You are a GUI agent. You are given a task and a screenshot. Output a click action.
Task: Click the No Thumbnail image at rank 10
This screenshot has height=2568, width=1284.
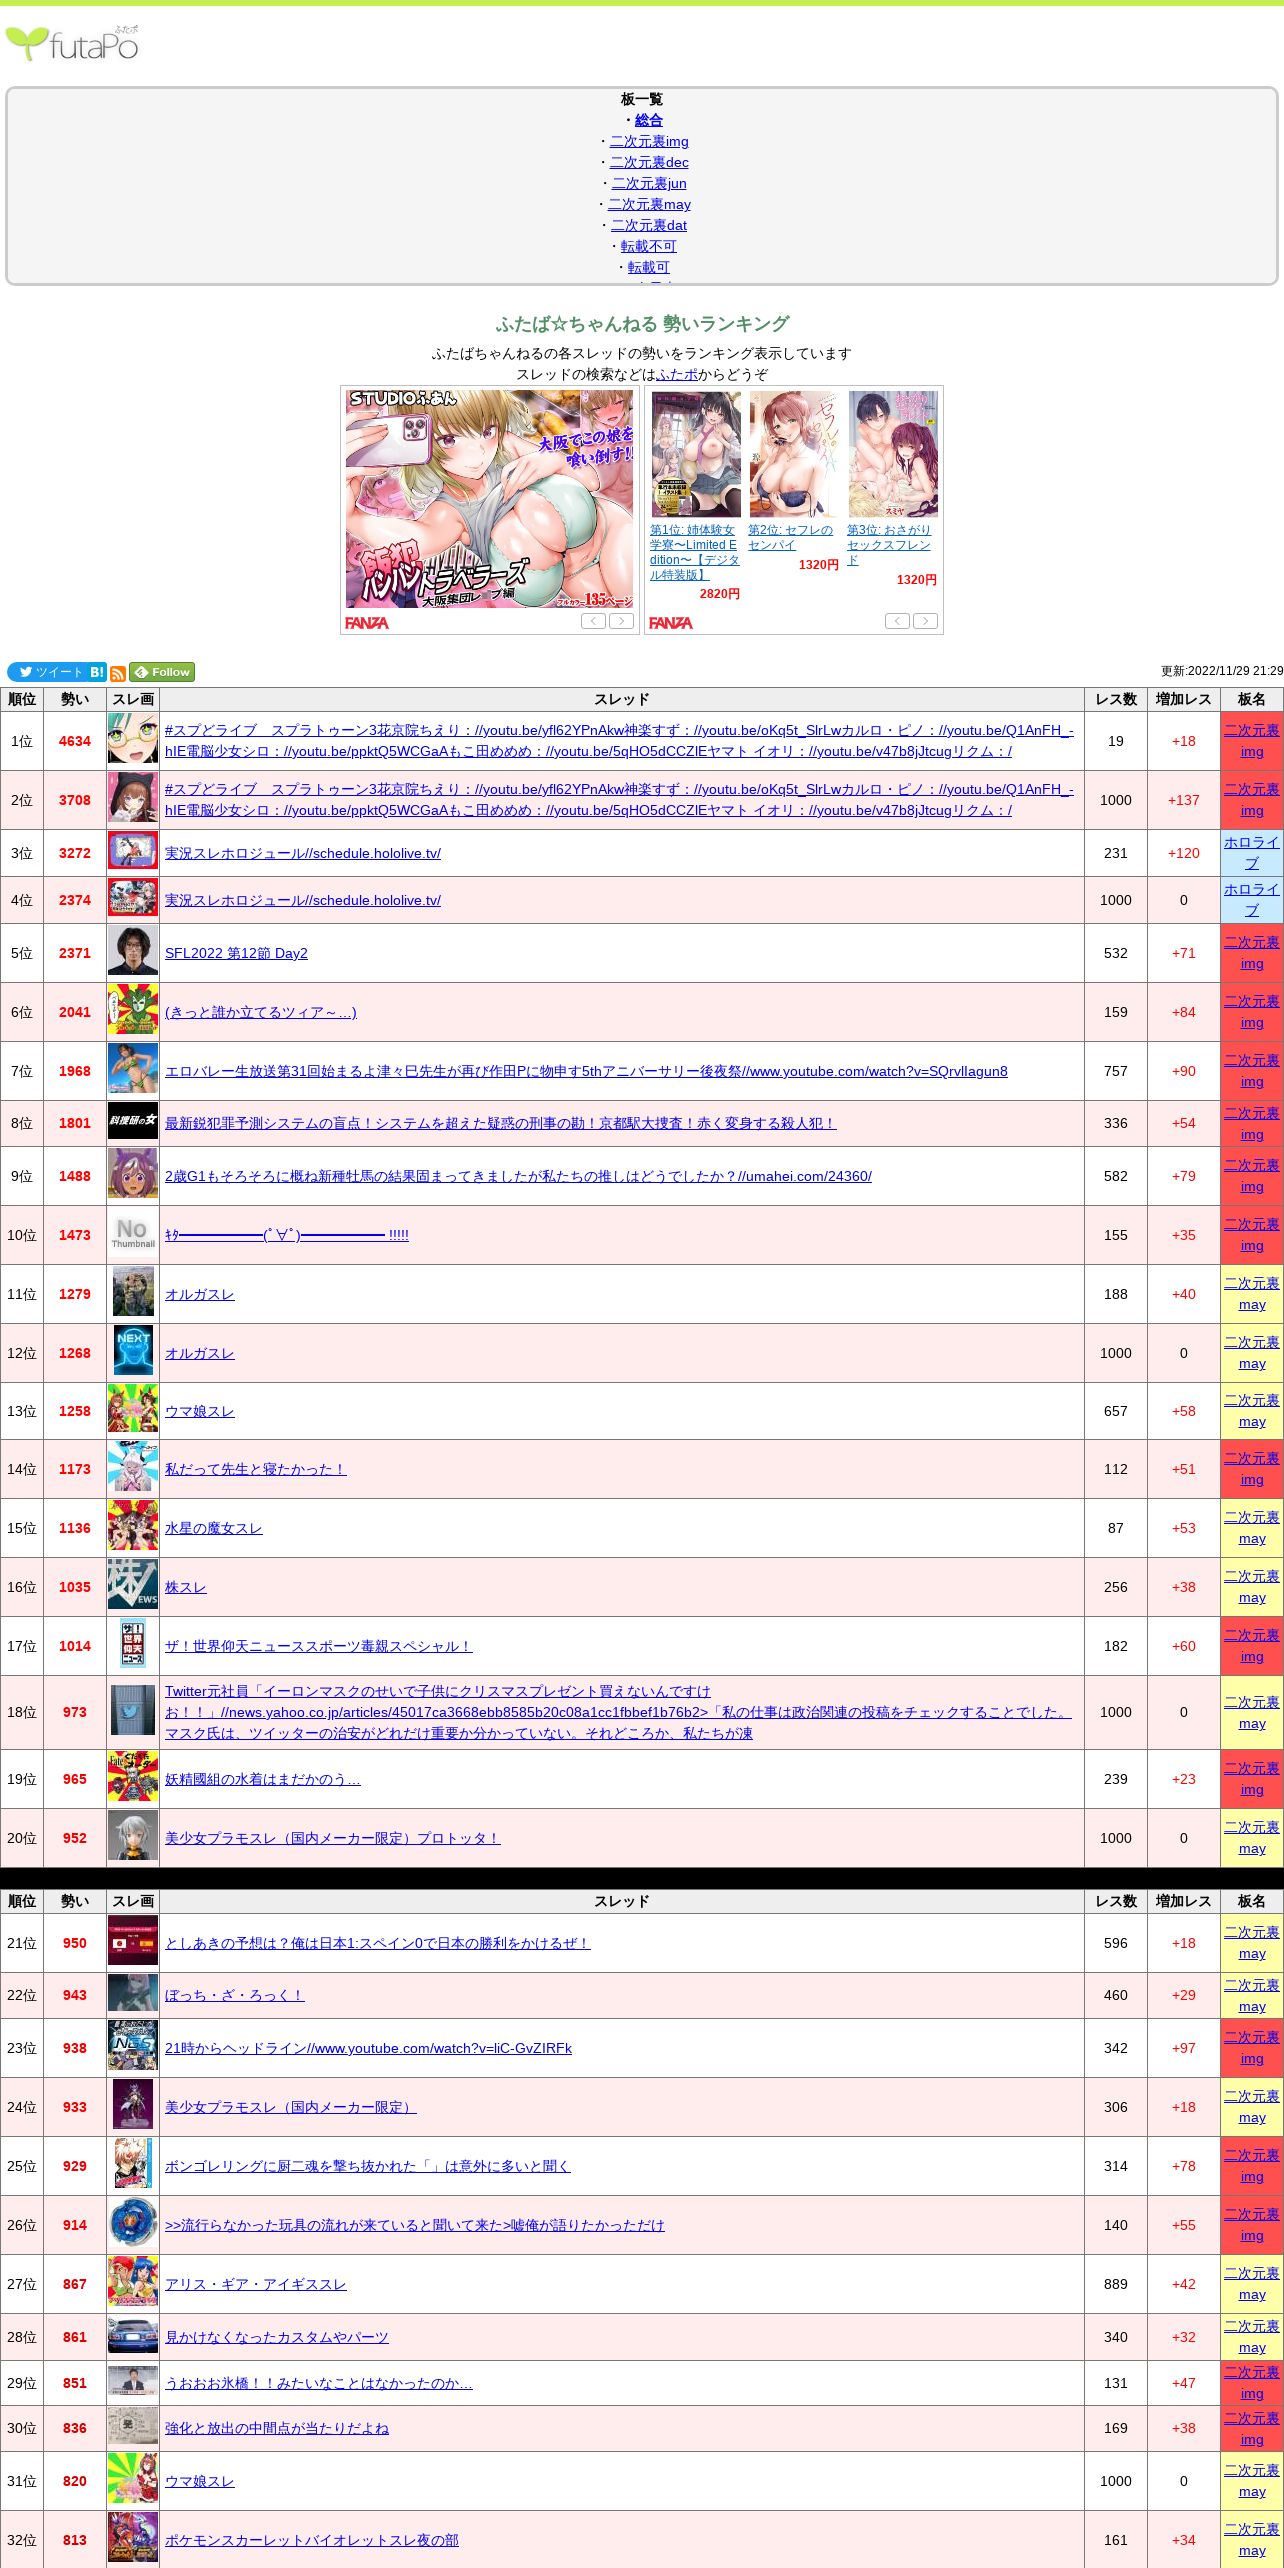click(x=132, y=1235)
